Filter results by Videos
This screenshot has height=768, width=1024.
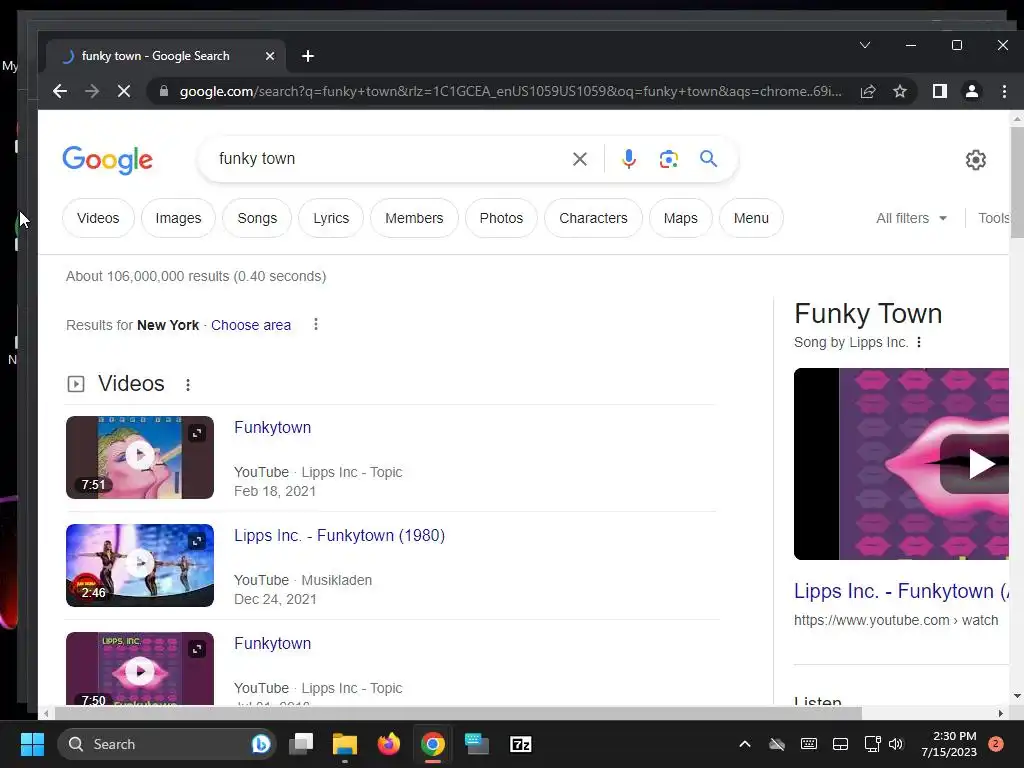point(98,218)
